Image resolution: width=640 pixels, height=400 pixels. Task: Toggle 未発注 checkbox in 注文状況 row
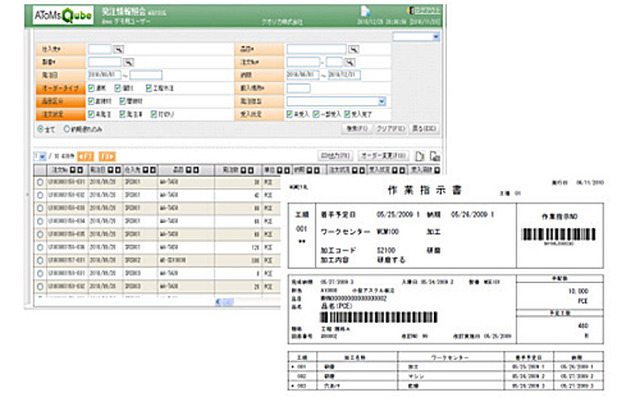(x=91, y=114)
